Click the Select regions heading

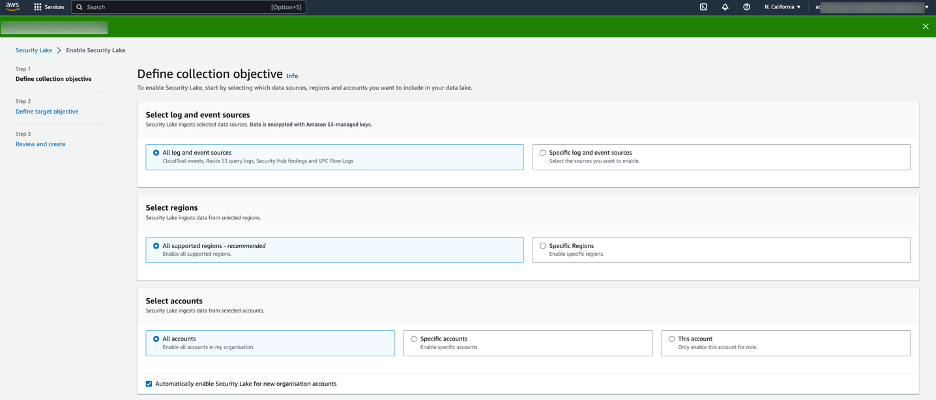(172, 208)
